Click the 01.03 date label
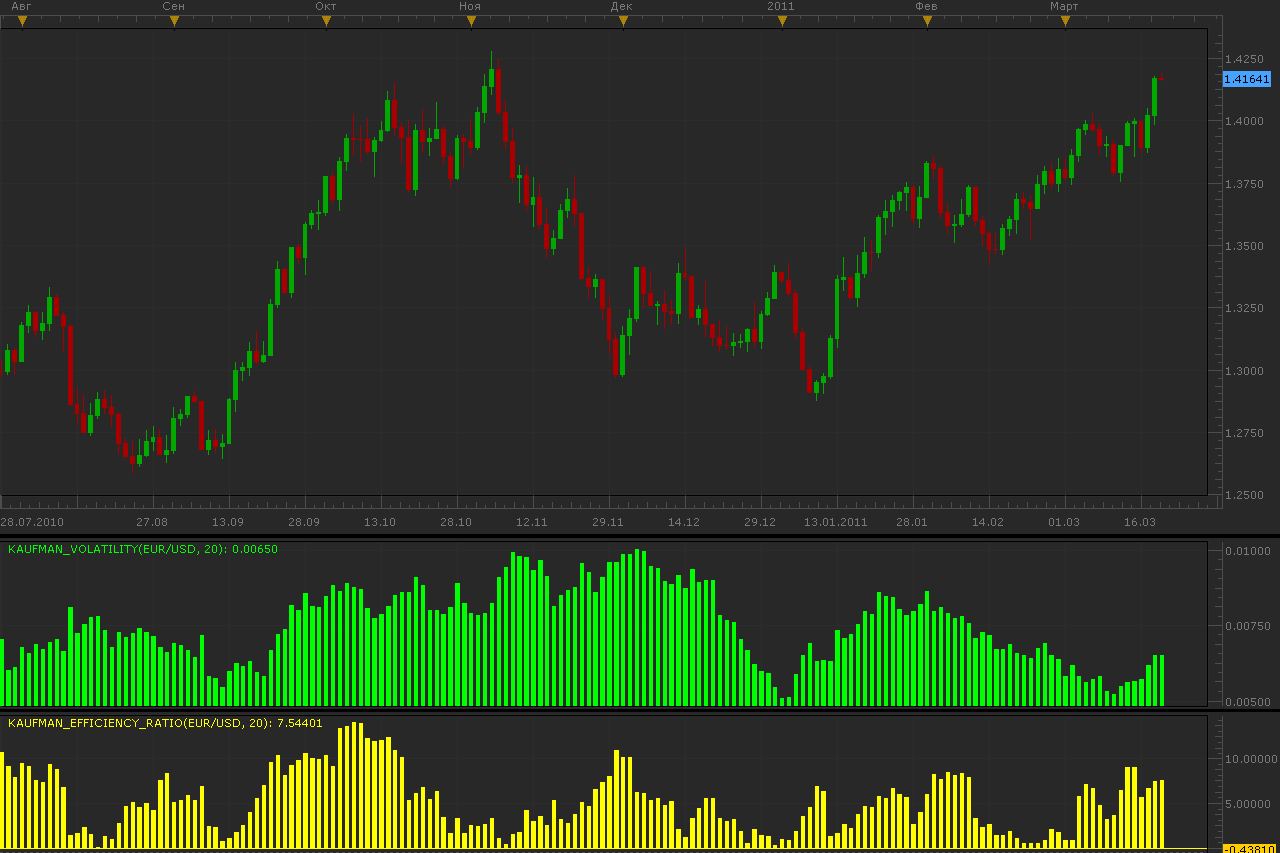 [x=1064, y=522]
